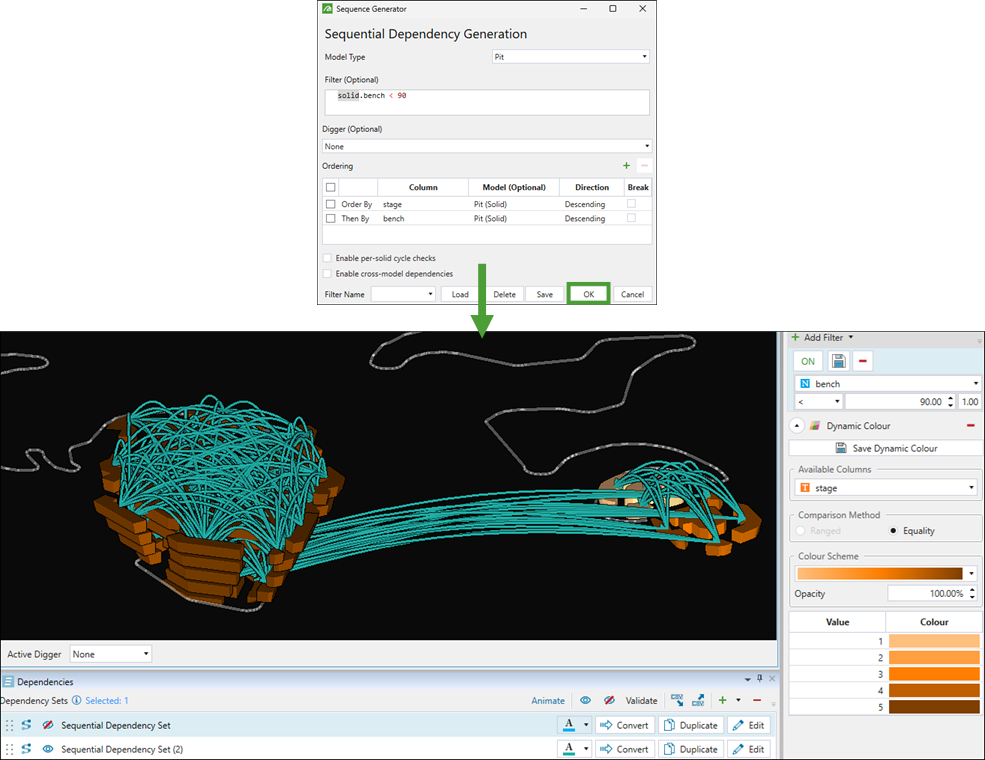The image size is (985, 760).
Task: Click the filter expression text field
Action: [486, 102]
